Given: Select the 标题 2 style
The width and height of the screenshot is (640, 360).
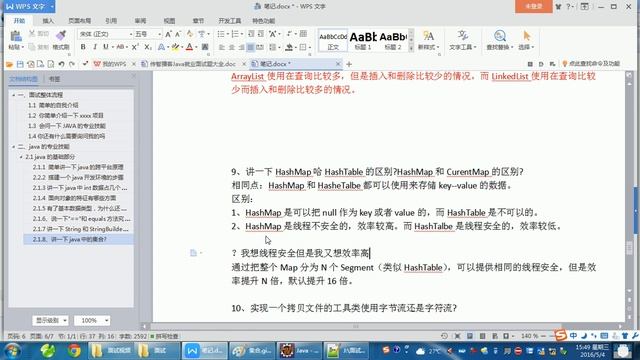Looking at the screenshot, I should click(393, 40).
